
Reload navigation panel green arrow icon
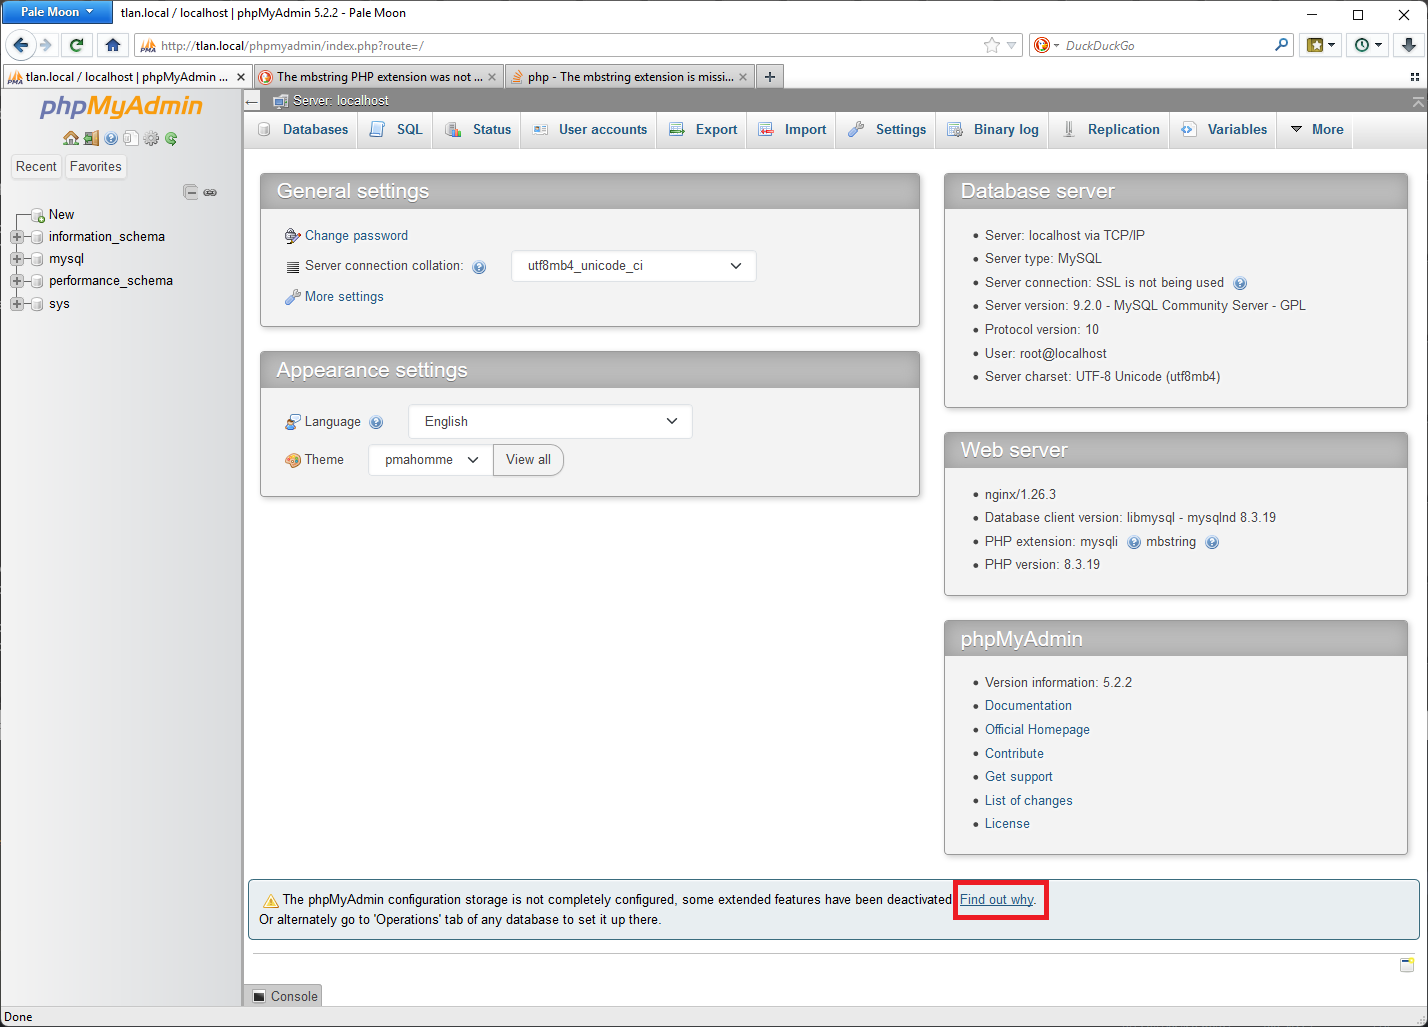171,139
